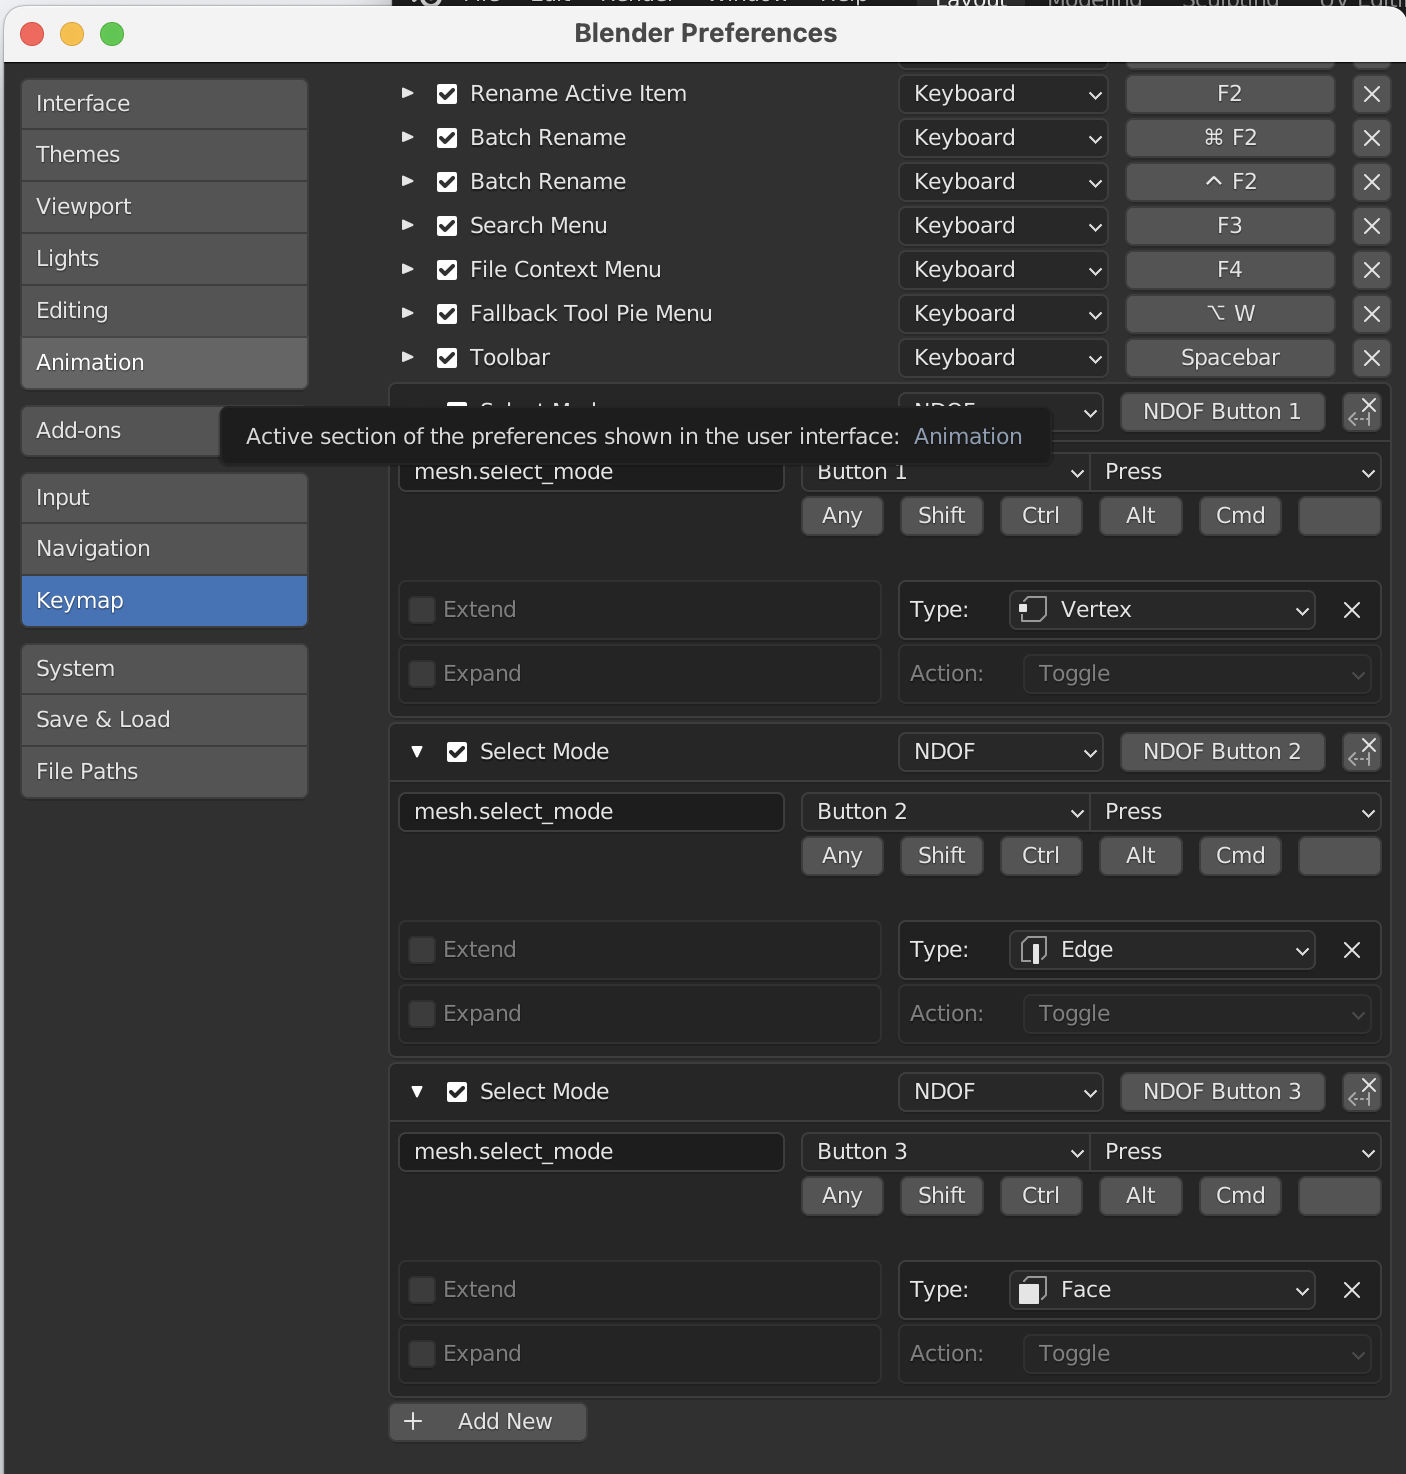Screen dimensions: 1406x1474
Task: Open the NDOF event type dropdown for Button 2
Action: coord(1001,752)
